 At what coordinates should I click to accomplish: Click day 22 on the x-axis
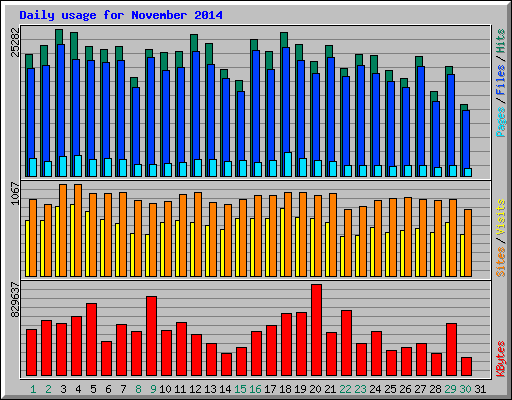(x=345, y=389)
